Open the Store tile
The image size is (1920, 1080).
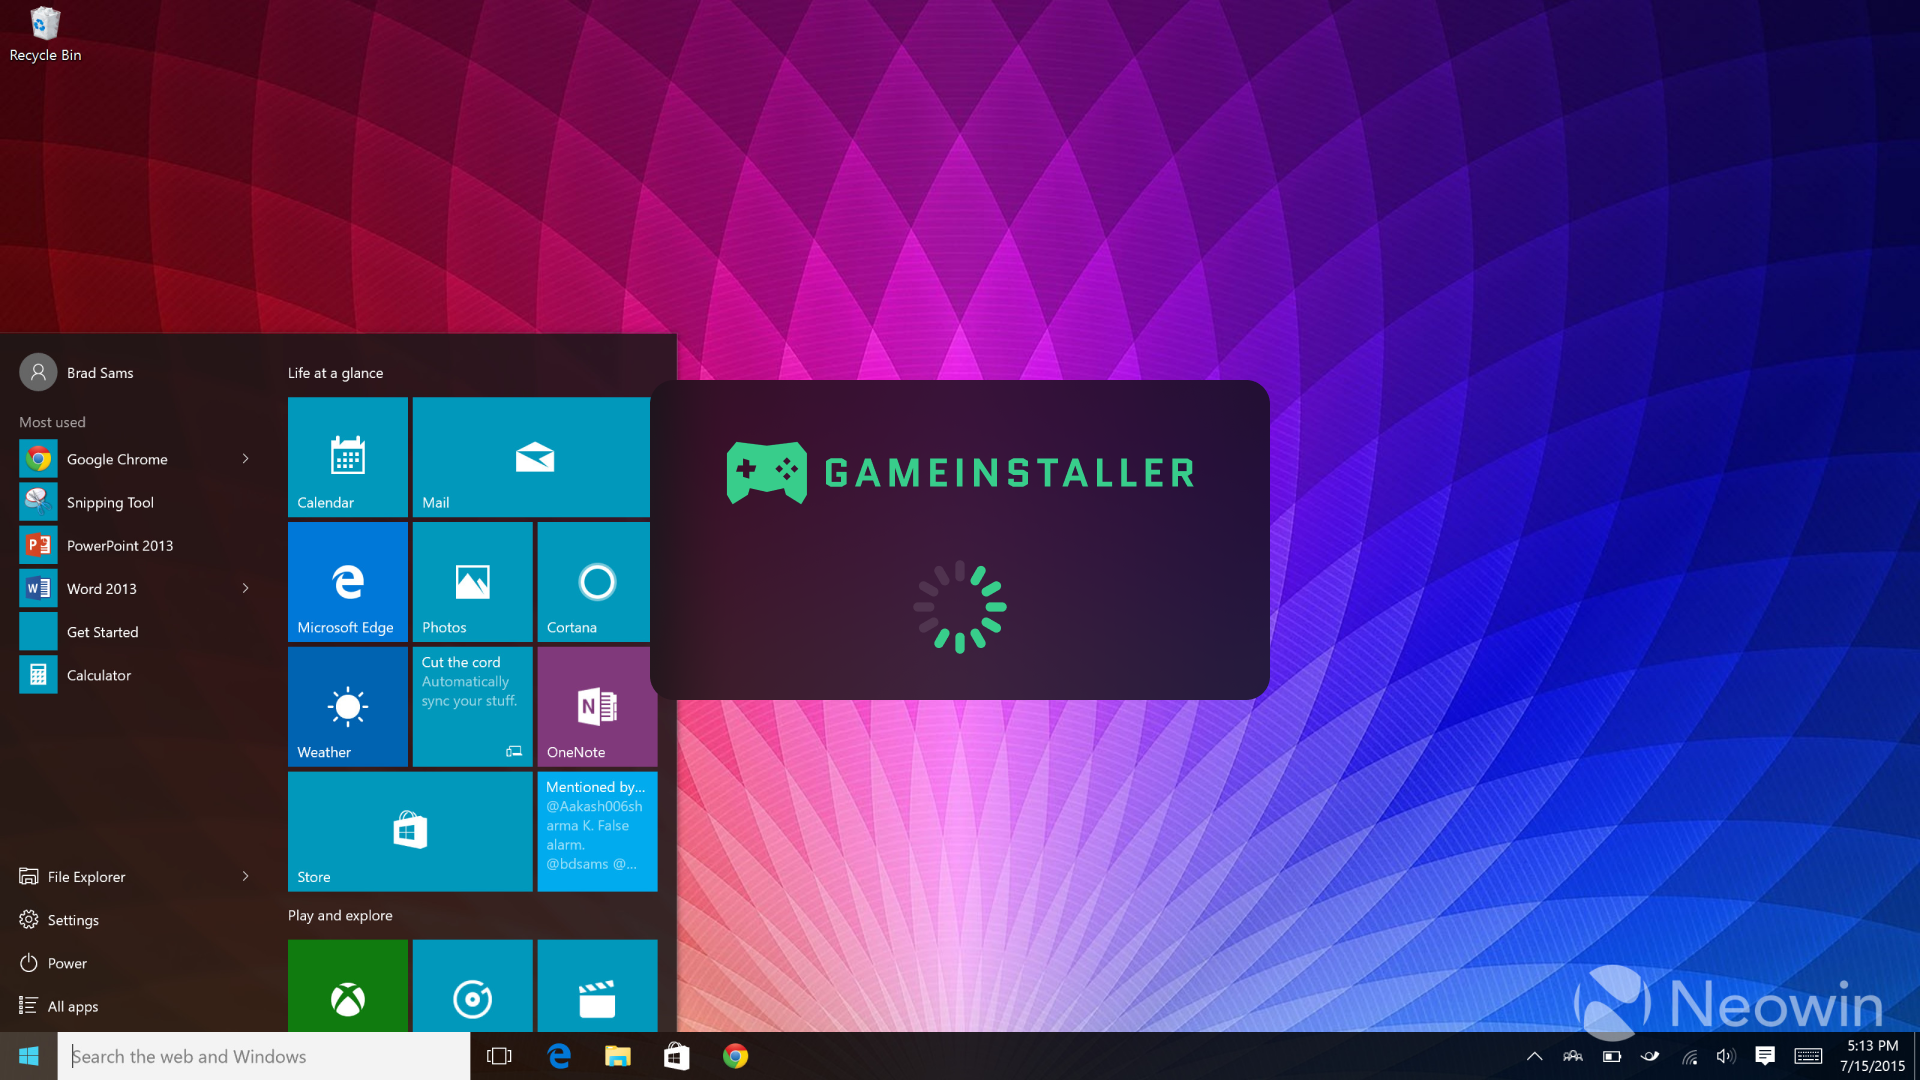410,831
